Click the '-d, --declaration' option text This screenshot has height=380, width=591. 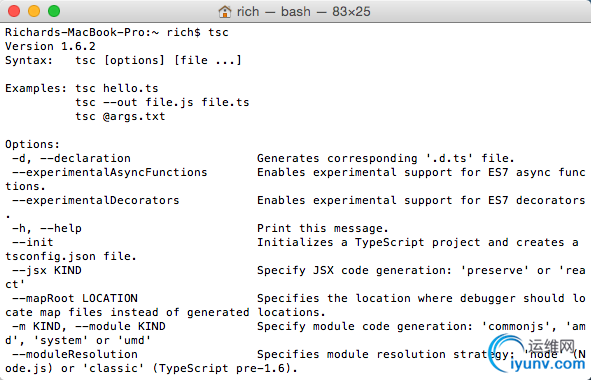71,158
